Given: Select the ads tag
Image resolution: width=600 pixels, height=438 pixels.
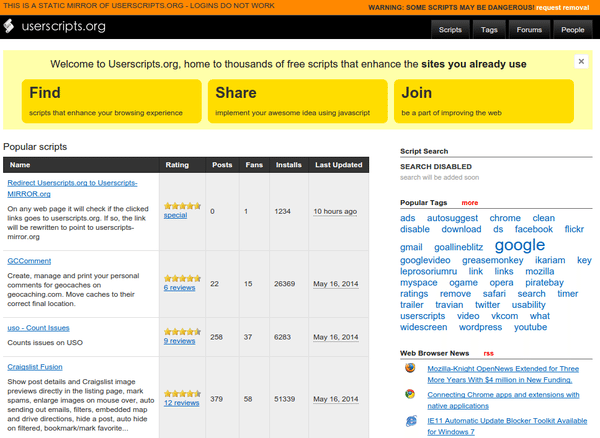Looking at the screenshot, I should point(408,218).
